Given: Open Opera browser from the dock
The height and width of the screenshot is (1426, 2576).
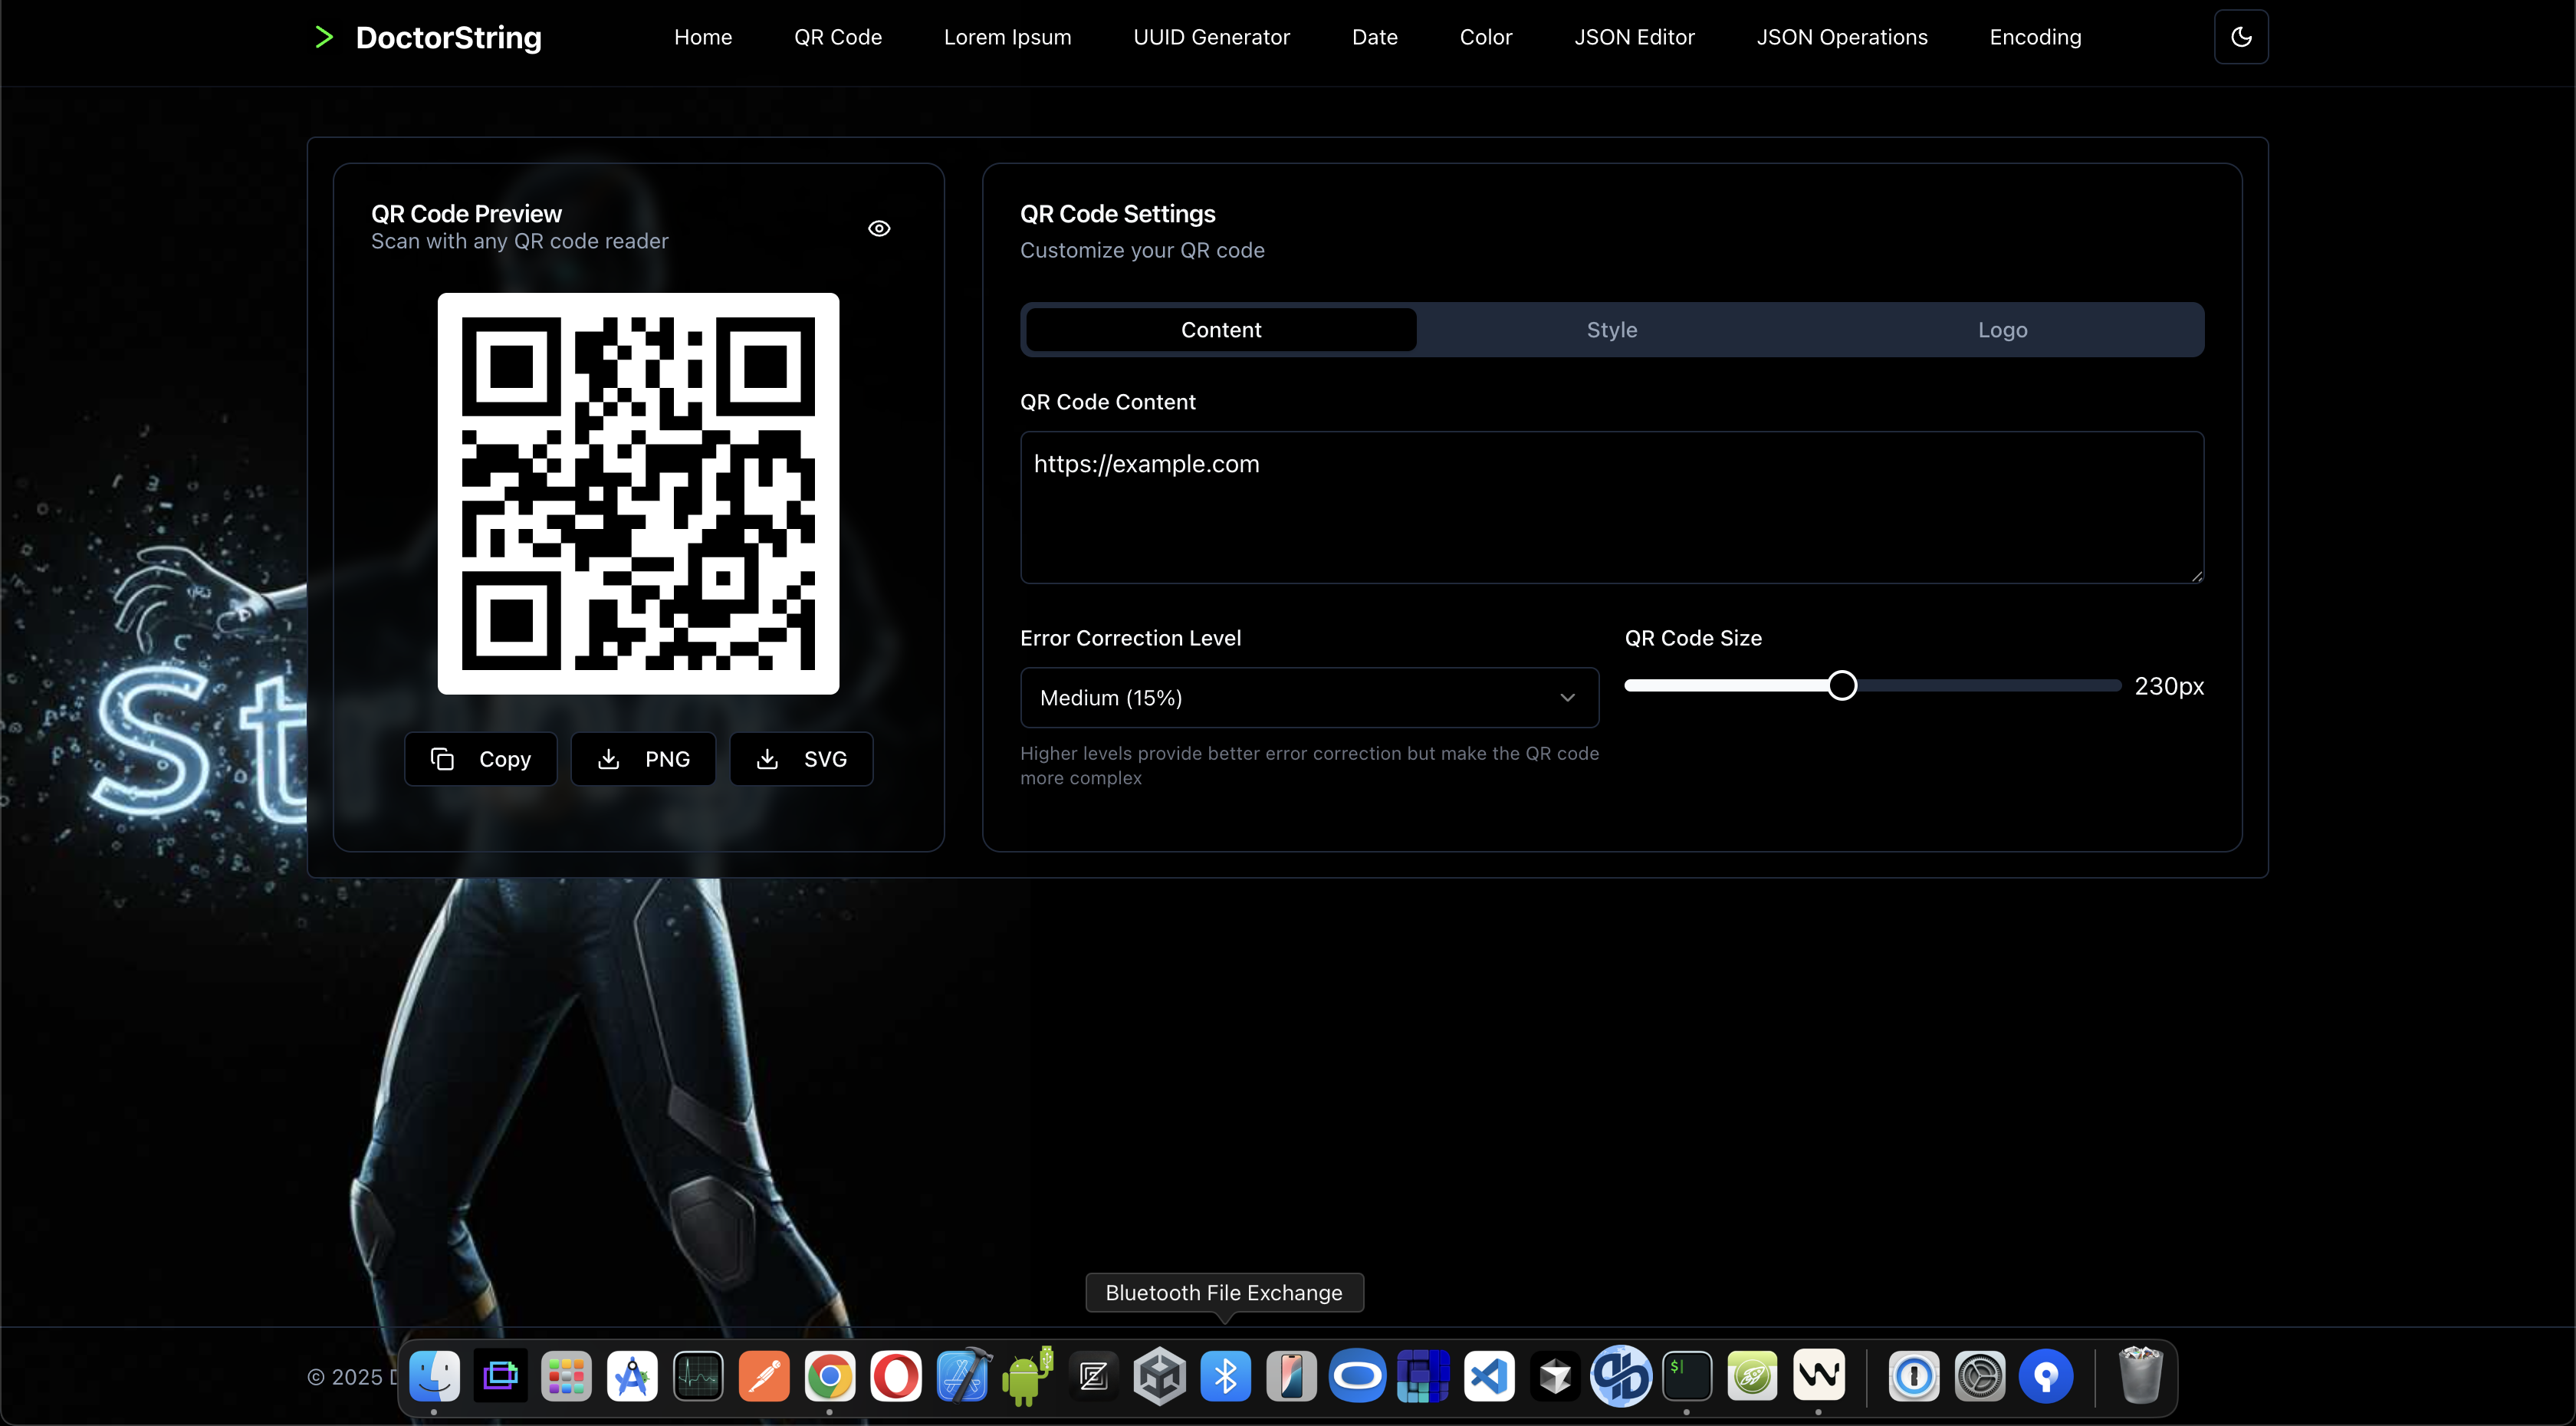Looking at the screenshot, I should point(896,1377).
